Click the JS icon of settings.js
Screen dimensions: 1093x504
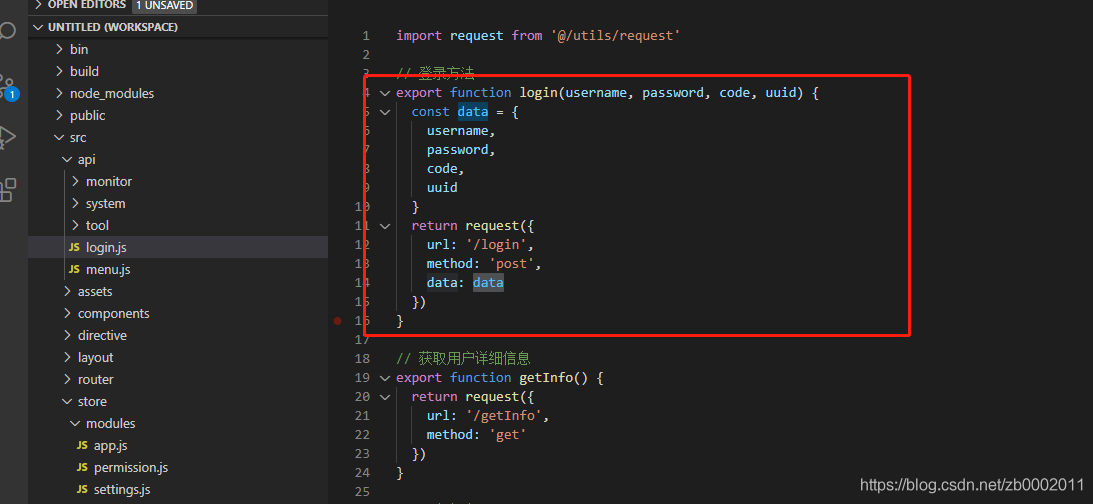tap(82, 490)
